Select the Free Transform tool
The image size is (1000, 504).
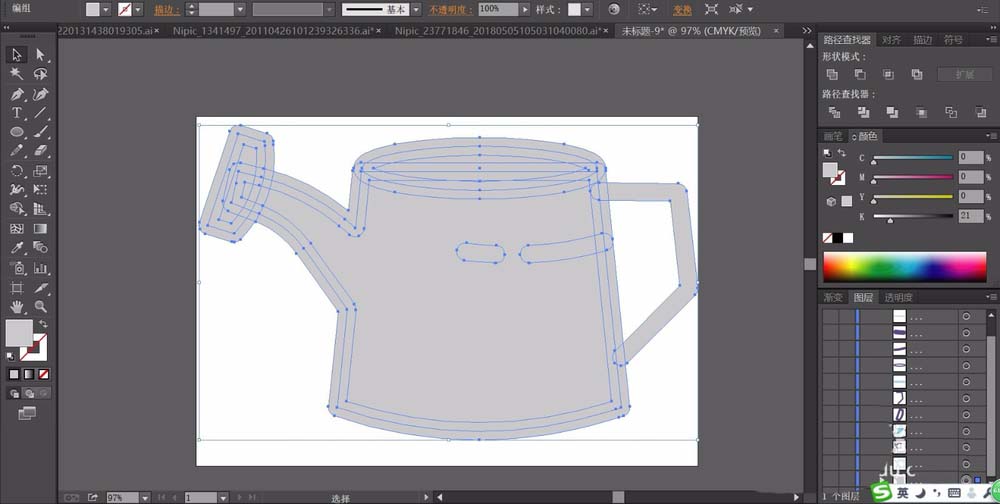(x=40, y=189)
